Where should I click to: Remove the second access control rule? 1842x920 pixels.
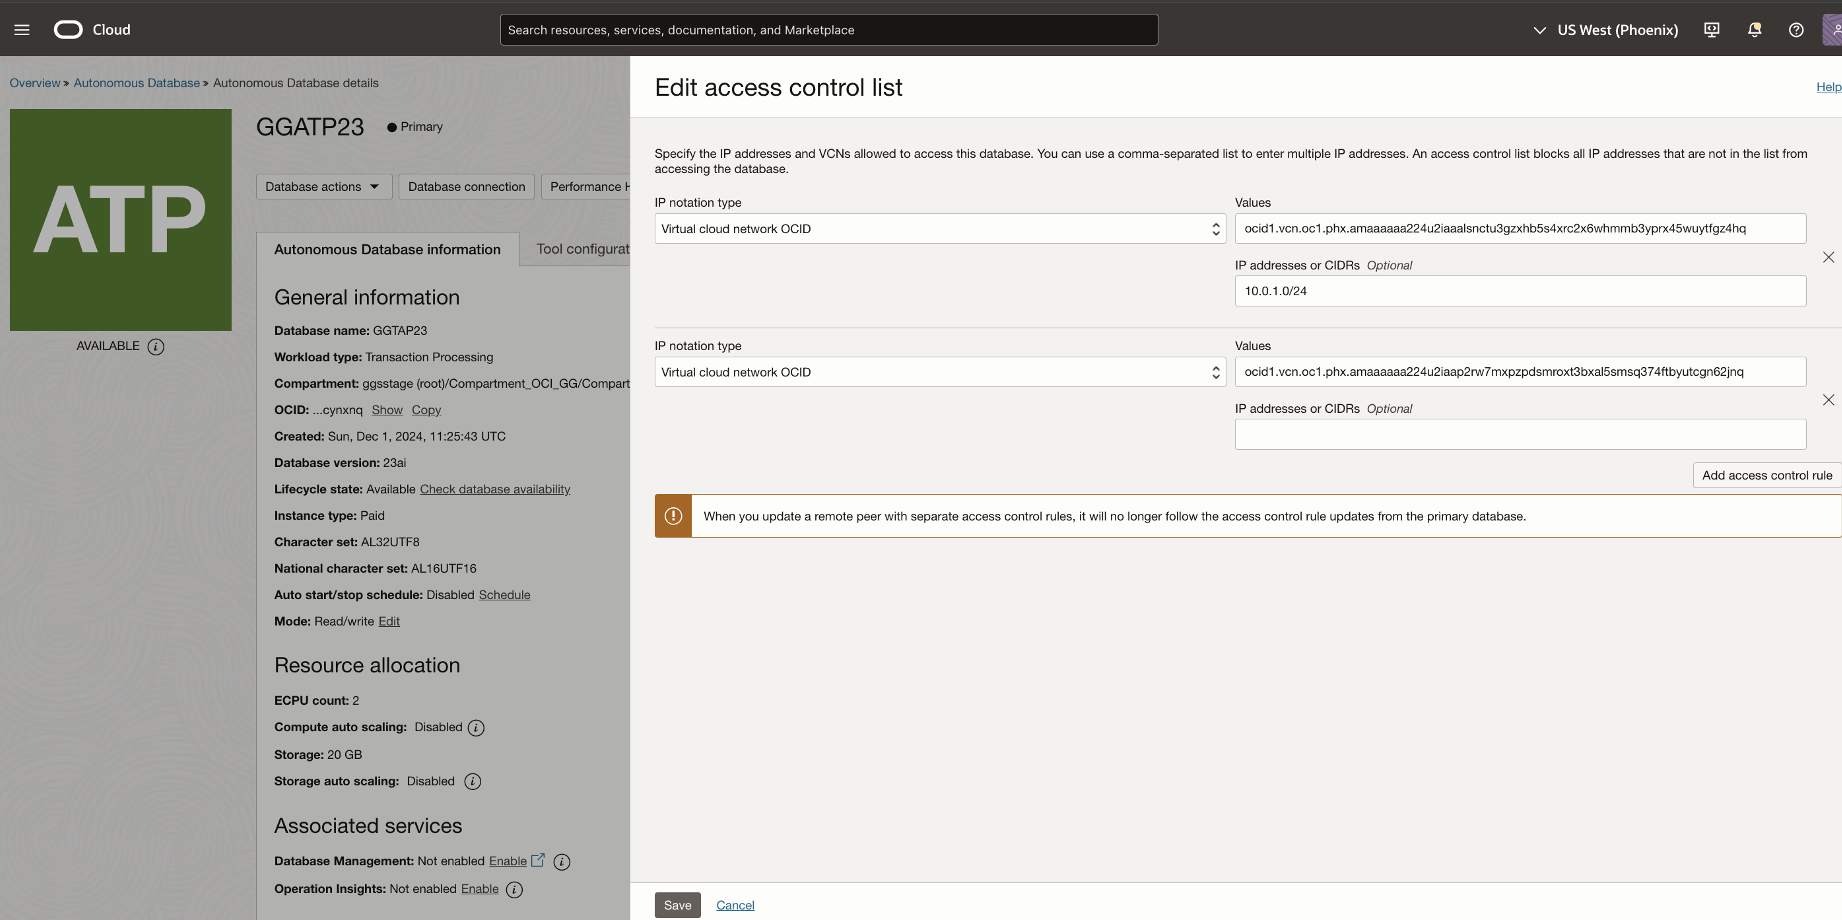point(1828,400)
